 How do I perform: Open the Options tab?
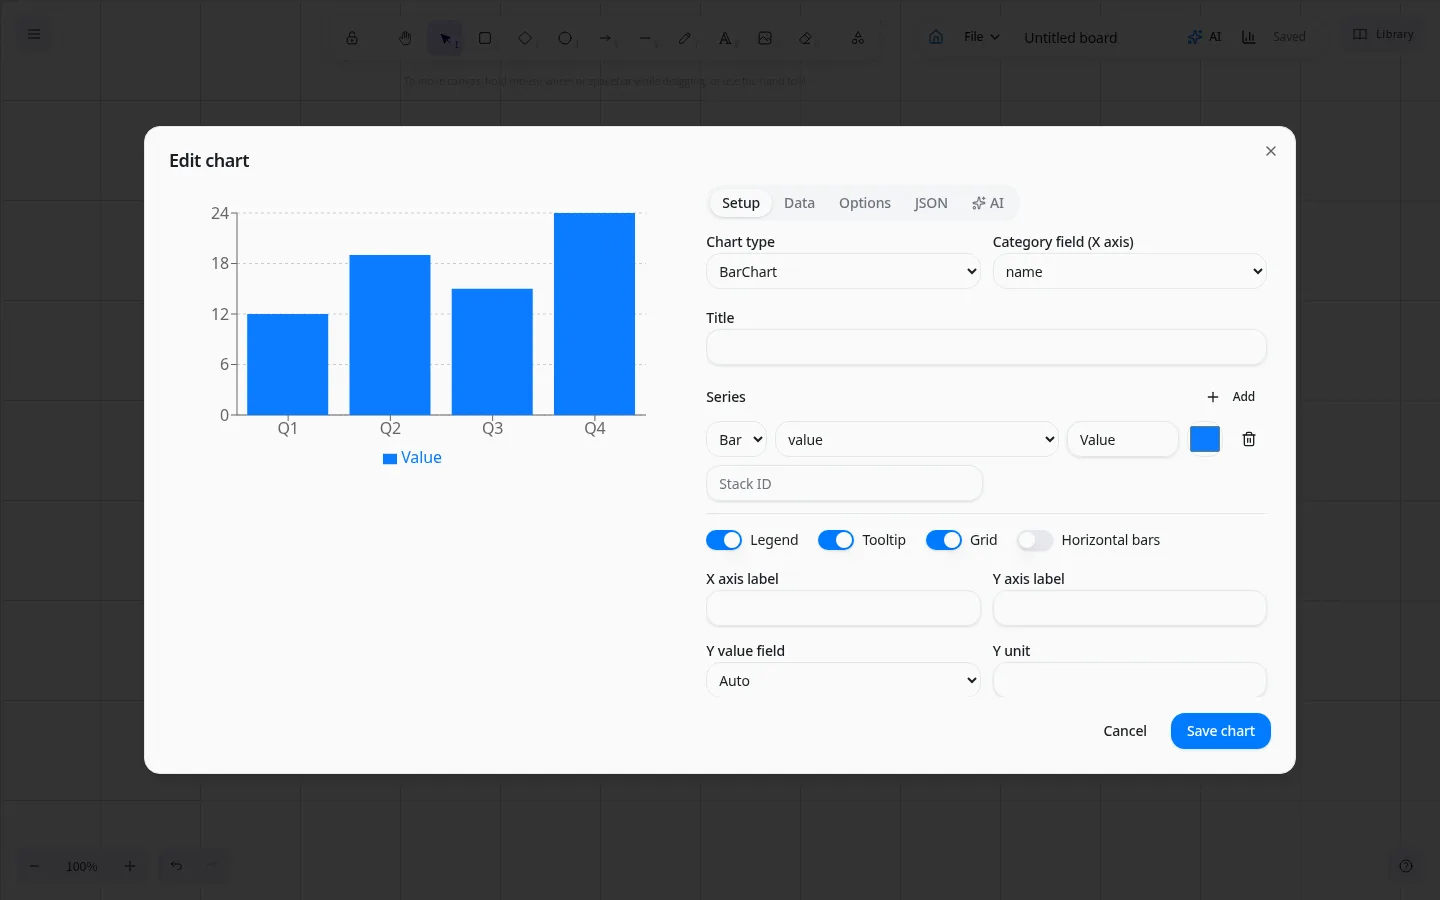(865, 203)
